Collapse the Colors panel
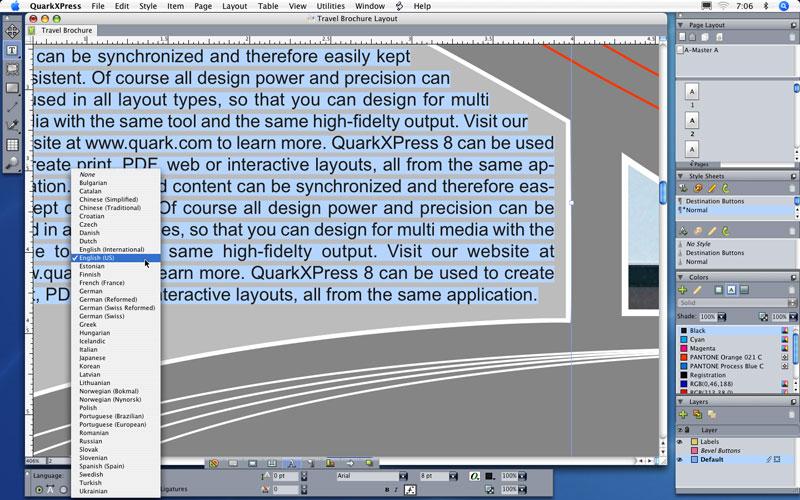800x500 pixels. (681, 277)
